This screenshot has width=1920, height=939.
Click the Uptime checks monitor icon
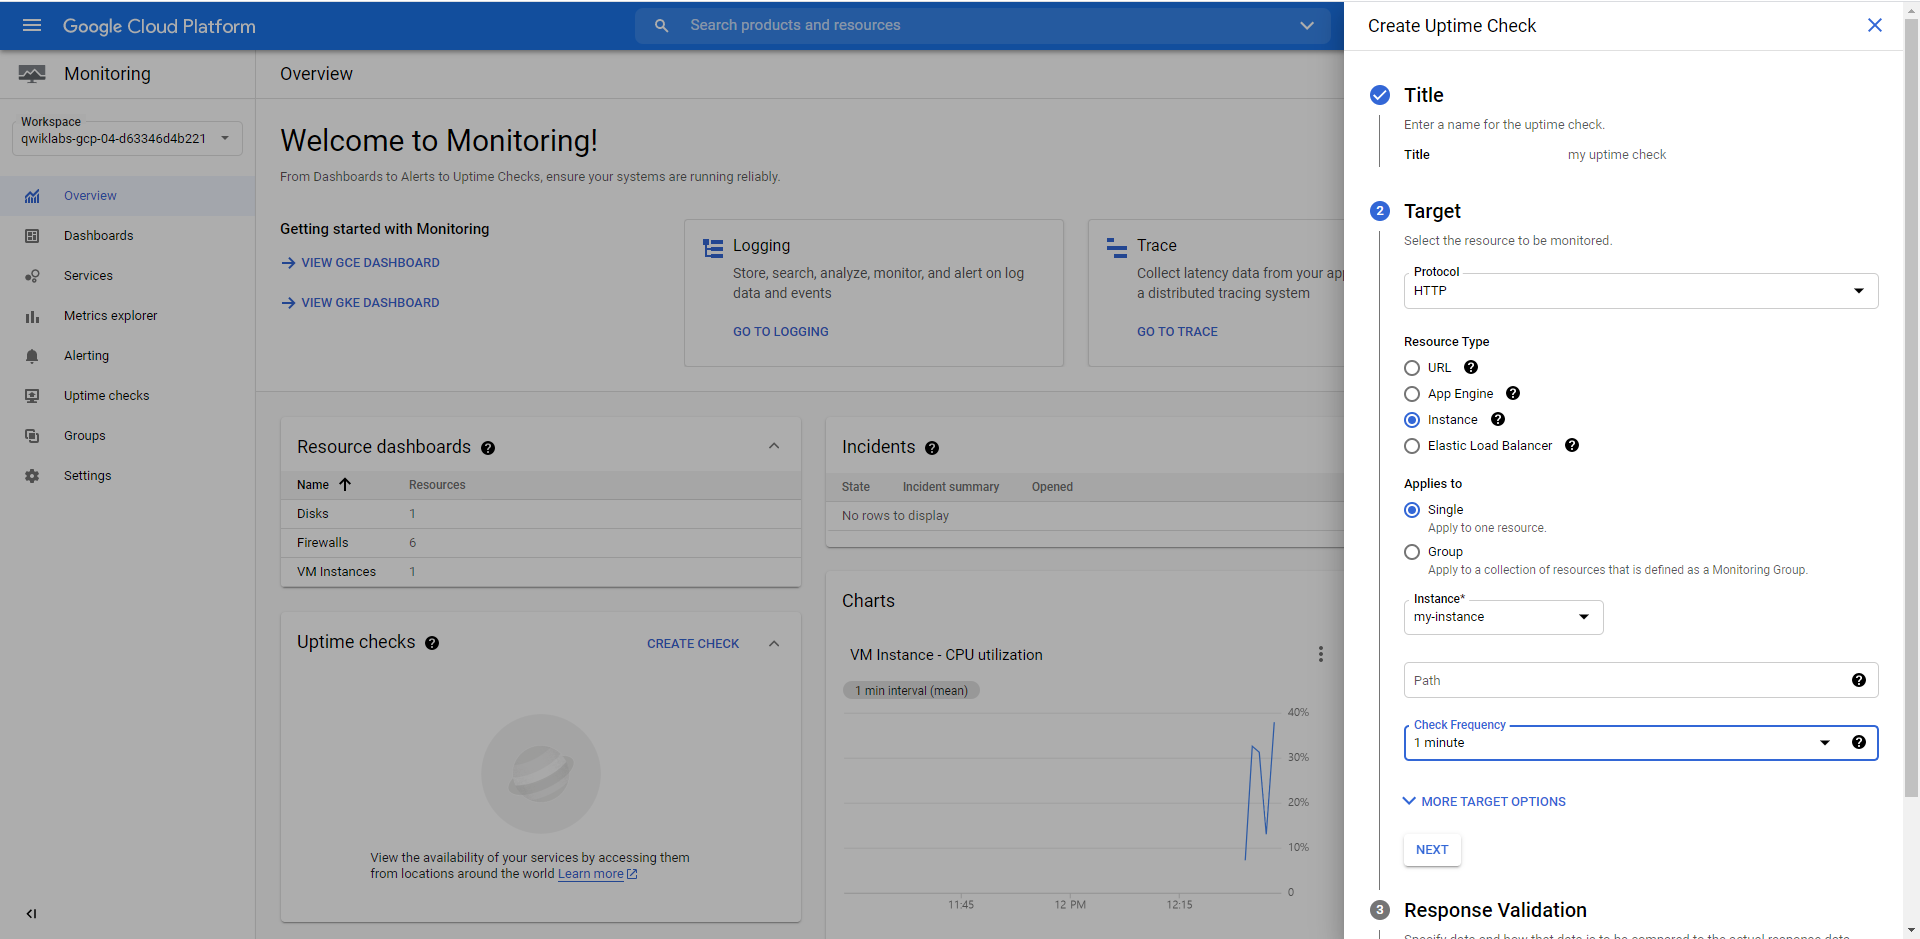(x=32, y=396)
